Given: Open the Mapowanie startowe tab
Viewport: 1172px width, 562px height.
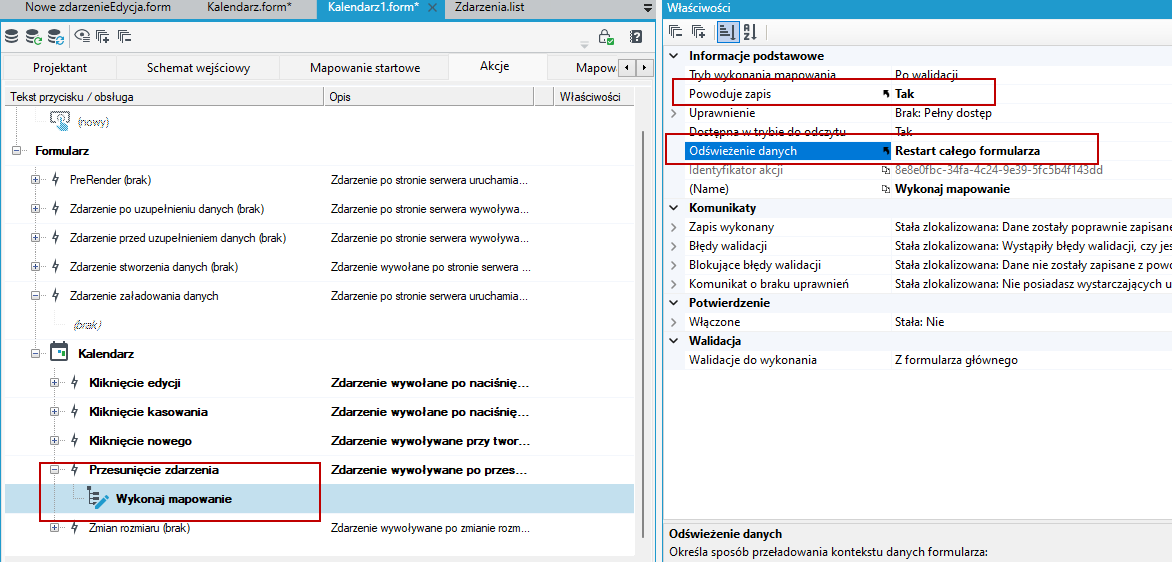Looking at the screenshot, I should click(365, 68).
